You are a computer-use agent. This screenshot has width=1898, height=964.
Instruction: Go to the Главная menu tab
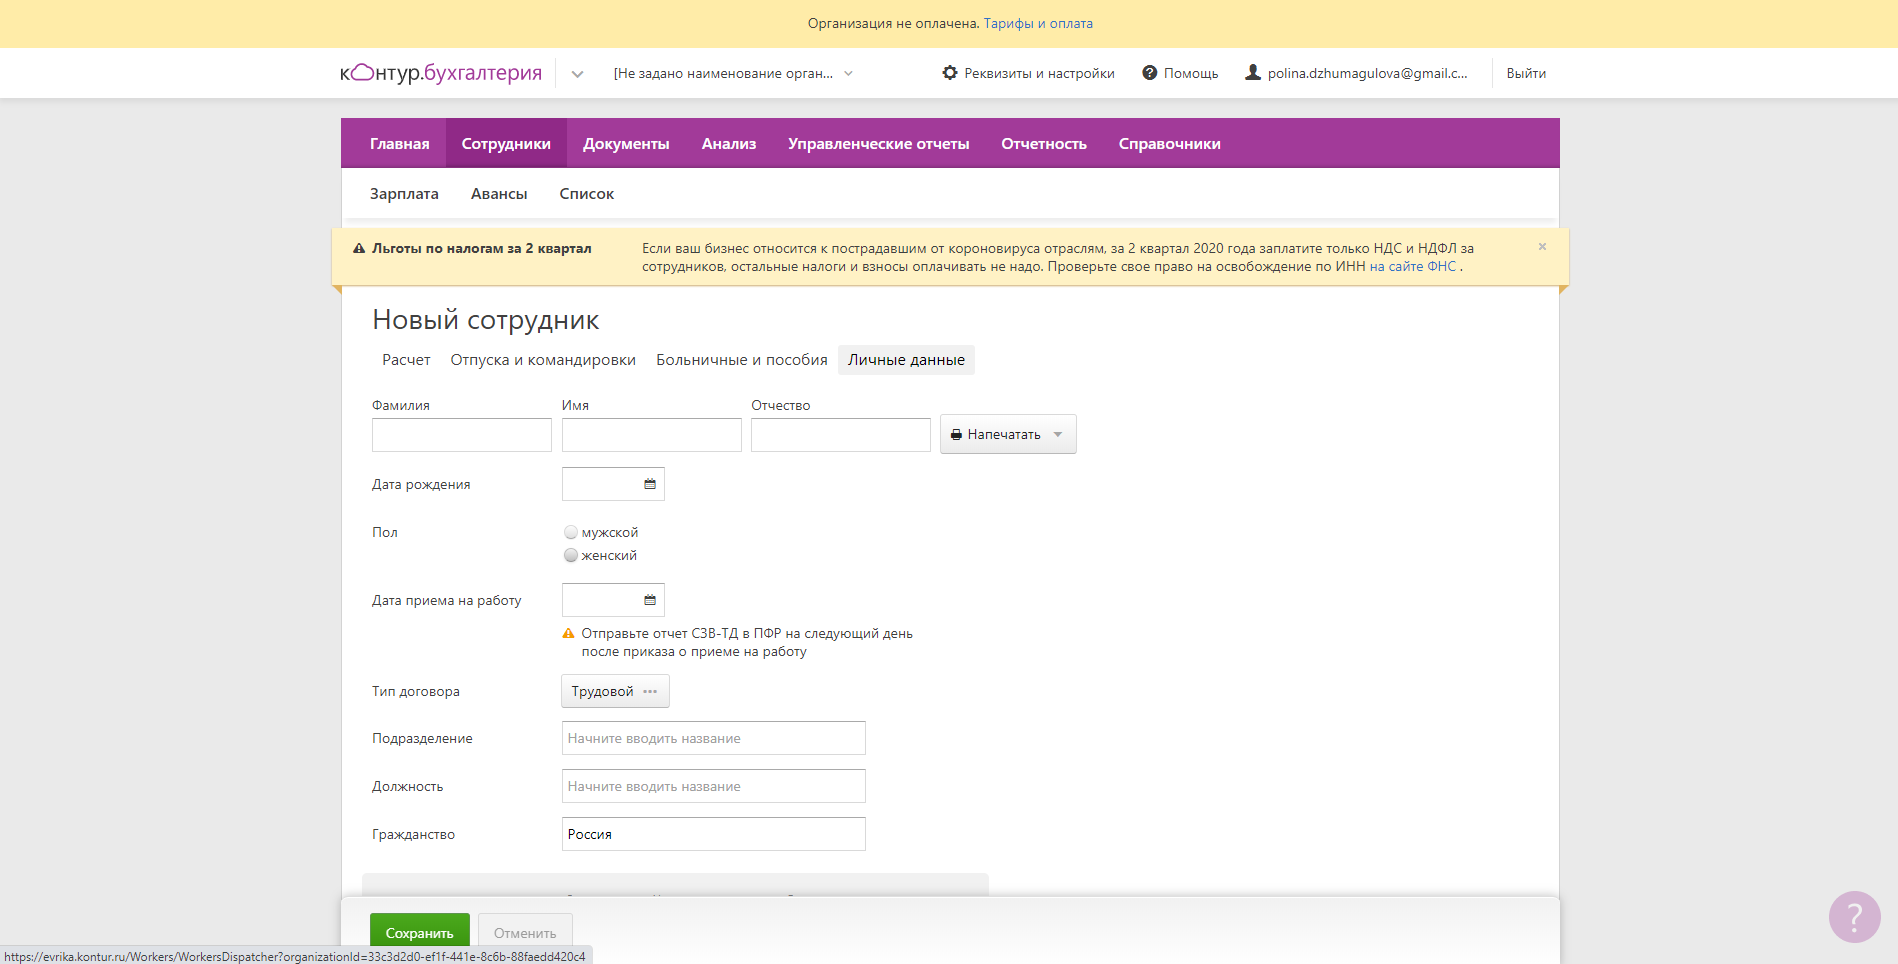pos(399,143)
